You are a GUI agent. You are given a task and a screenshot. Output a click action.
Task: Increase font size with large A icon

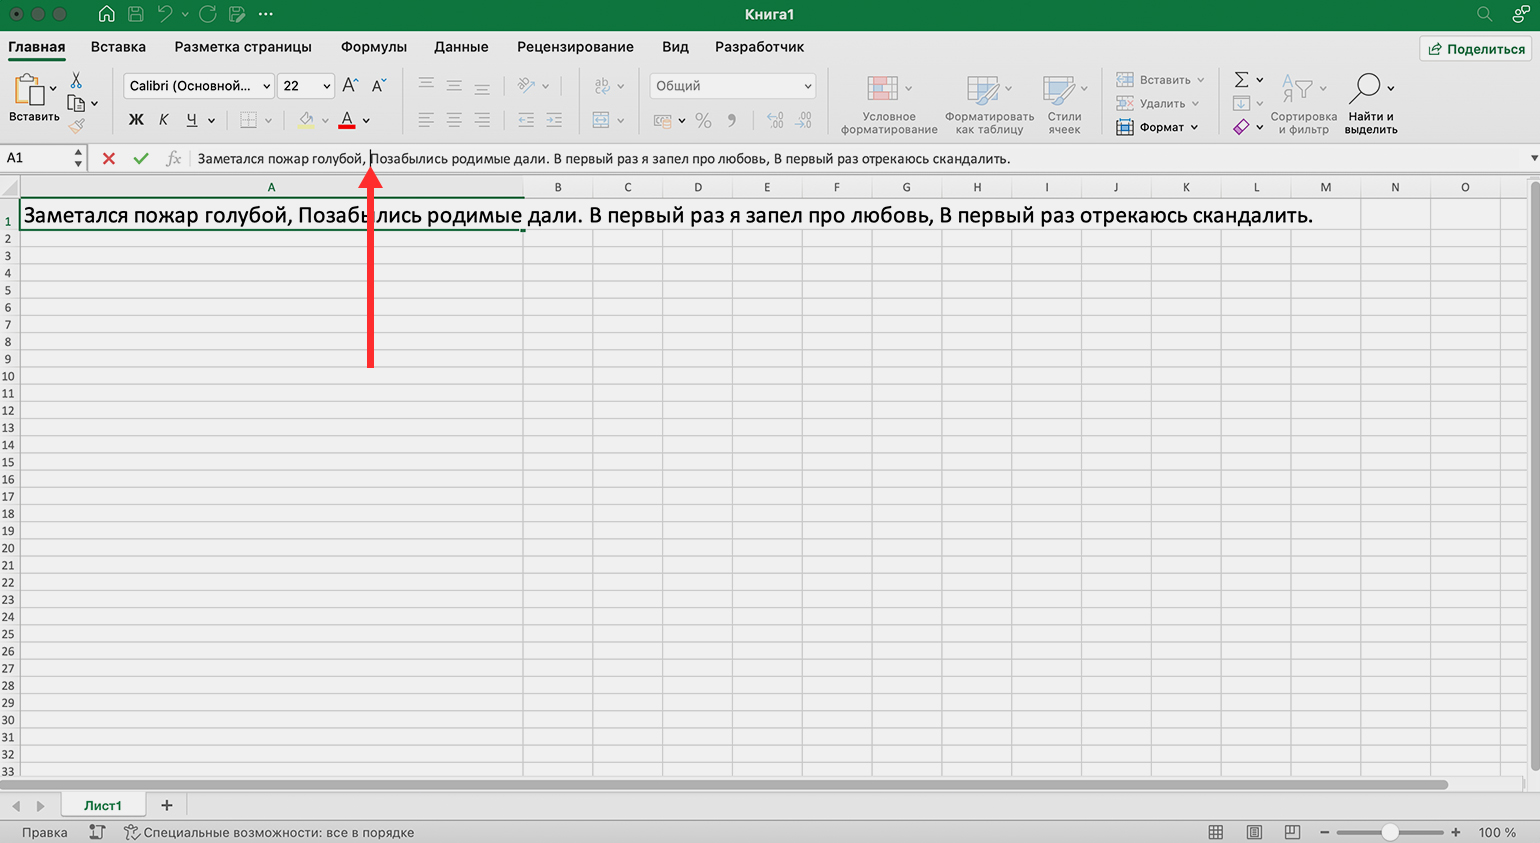pos(350,86)
